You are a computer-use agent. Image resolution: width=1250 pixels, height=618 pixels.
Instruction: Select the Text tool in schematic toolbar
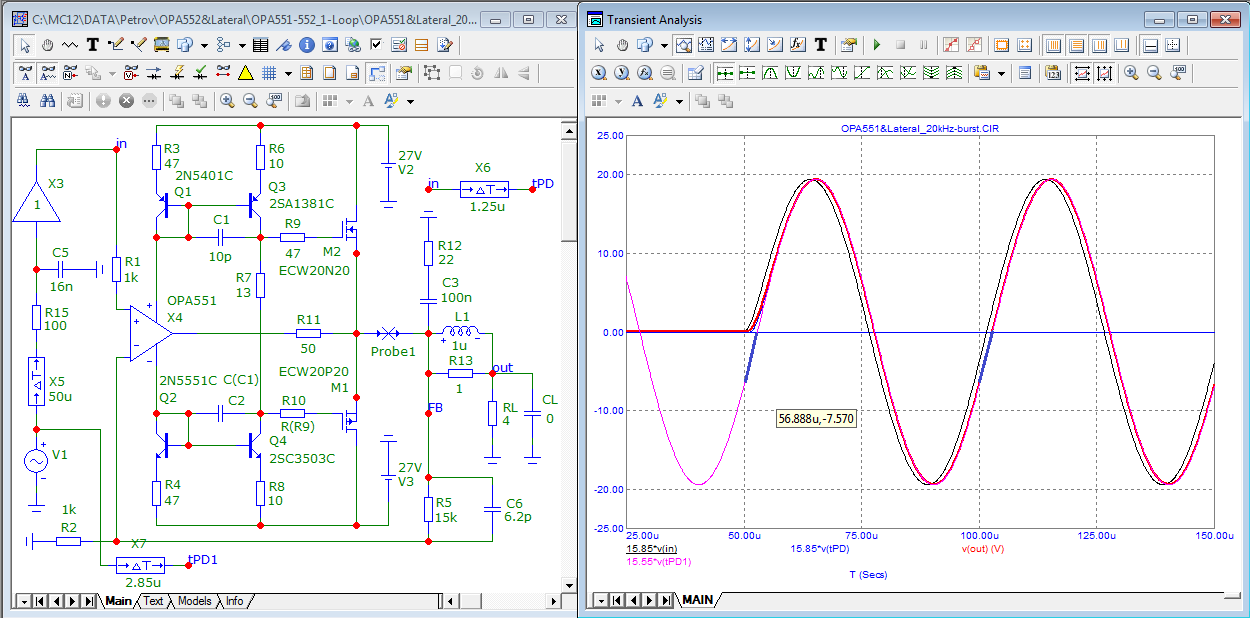pos(93,45)
